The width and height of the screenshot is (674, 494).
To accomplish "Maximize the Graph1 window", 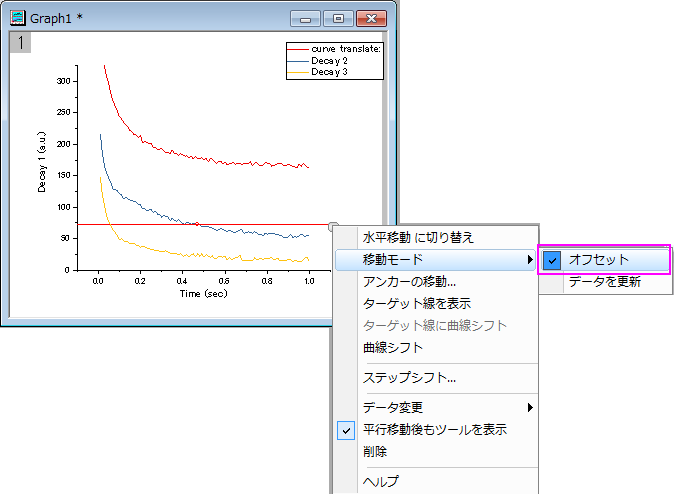I will coord(338,19).
